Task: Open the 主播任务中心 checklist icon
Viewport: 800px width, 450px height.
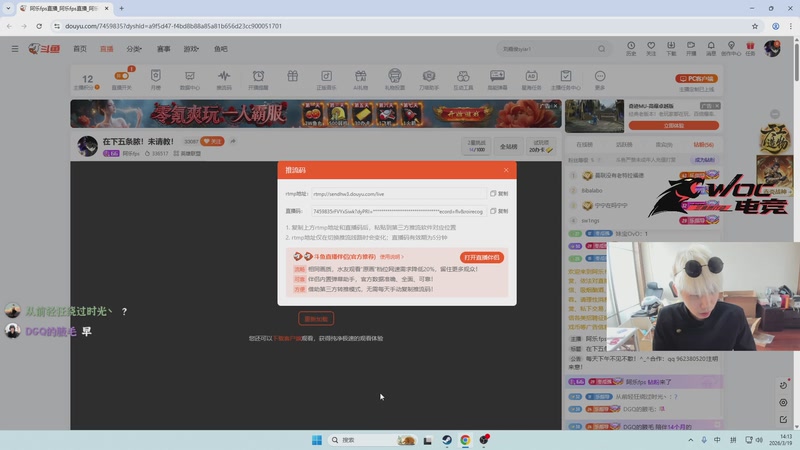Action: (x=565, y=80)
